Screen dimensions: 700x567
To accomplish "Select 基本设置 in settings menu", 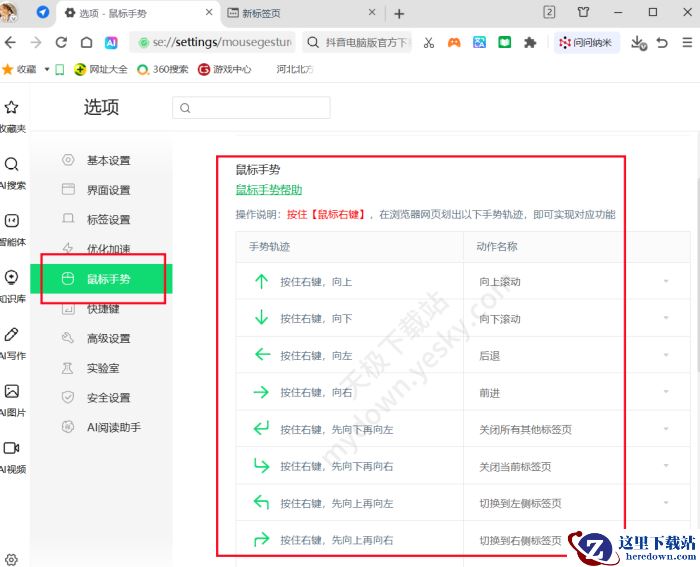I will [101, 160].
